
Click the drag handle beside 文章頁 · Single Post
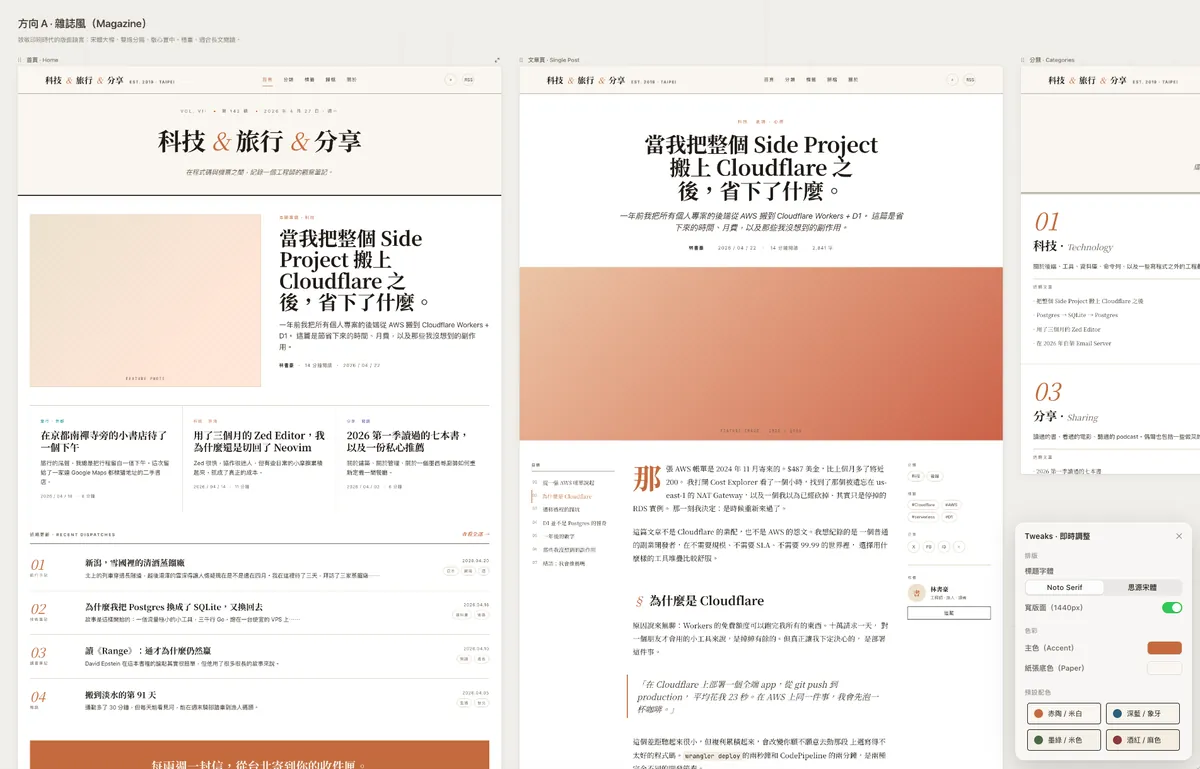click(523, 60)
